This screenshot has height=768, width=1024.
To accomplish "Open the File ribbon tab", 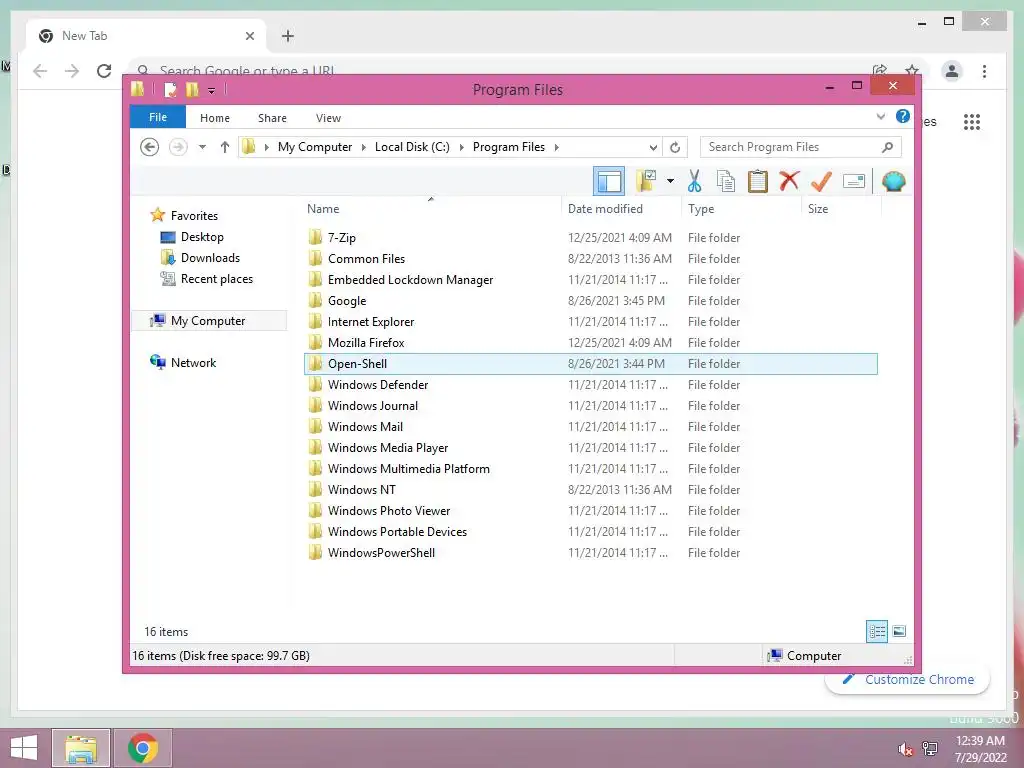I will [x=158, y=118].
